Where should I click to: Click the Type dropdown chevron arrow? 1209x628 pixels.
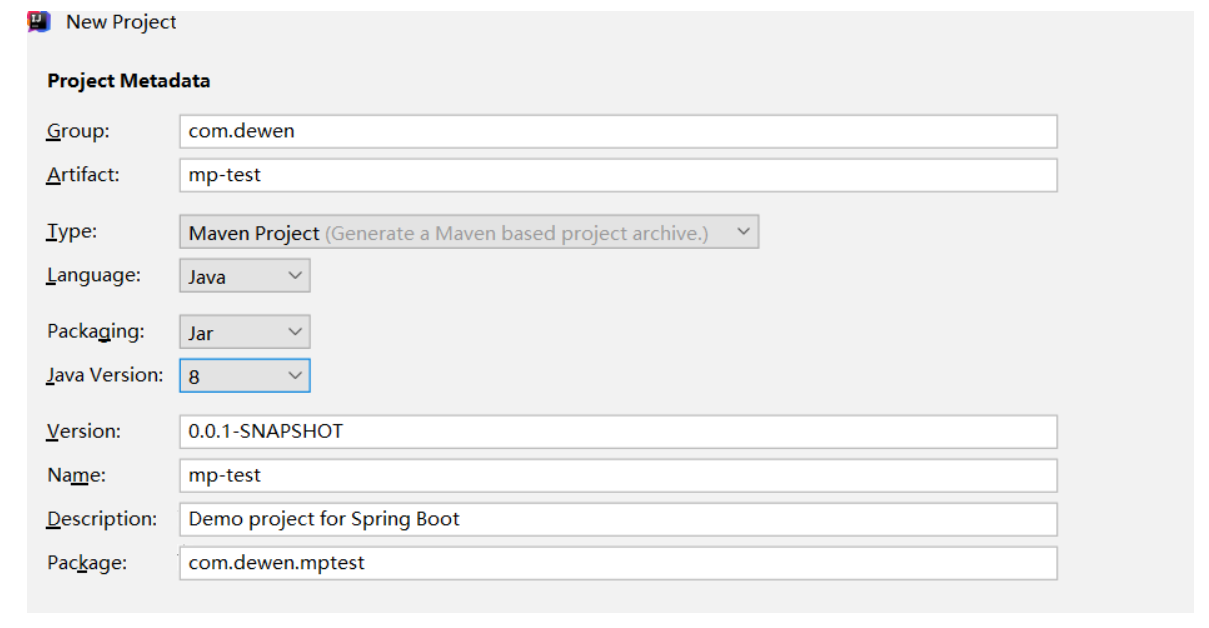click(x=743, y=232)
